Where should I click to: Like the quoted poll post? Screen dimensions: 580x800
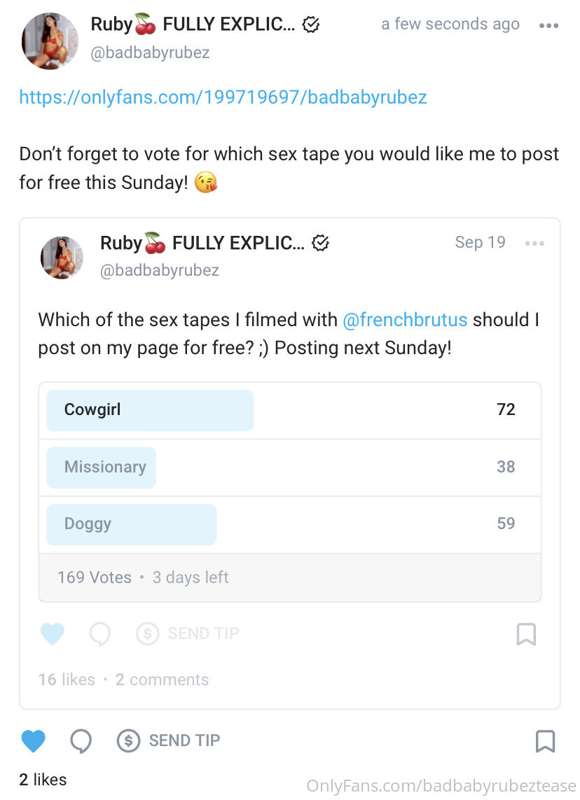[52, 634]
